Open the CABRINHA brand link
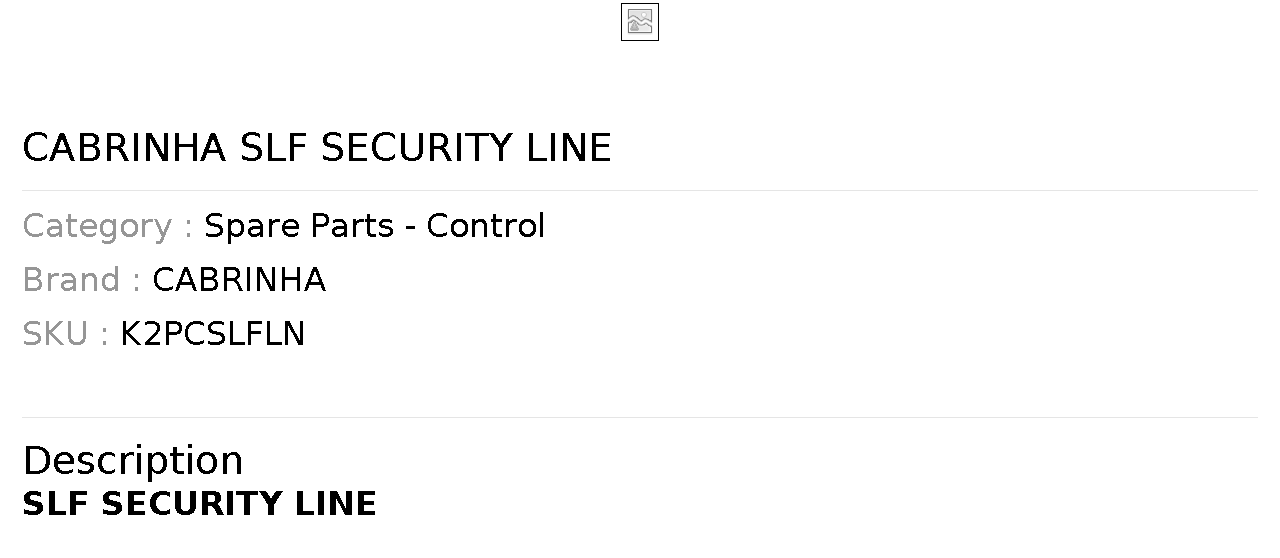 coord(239,280)
